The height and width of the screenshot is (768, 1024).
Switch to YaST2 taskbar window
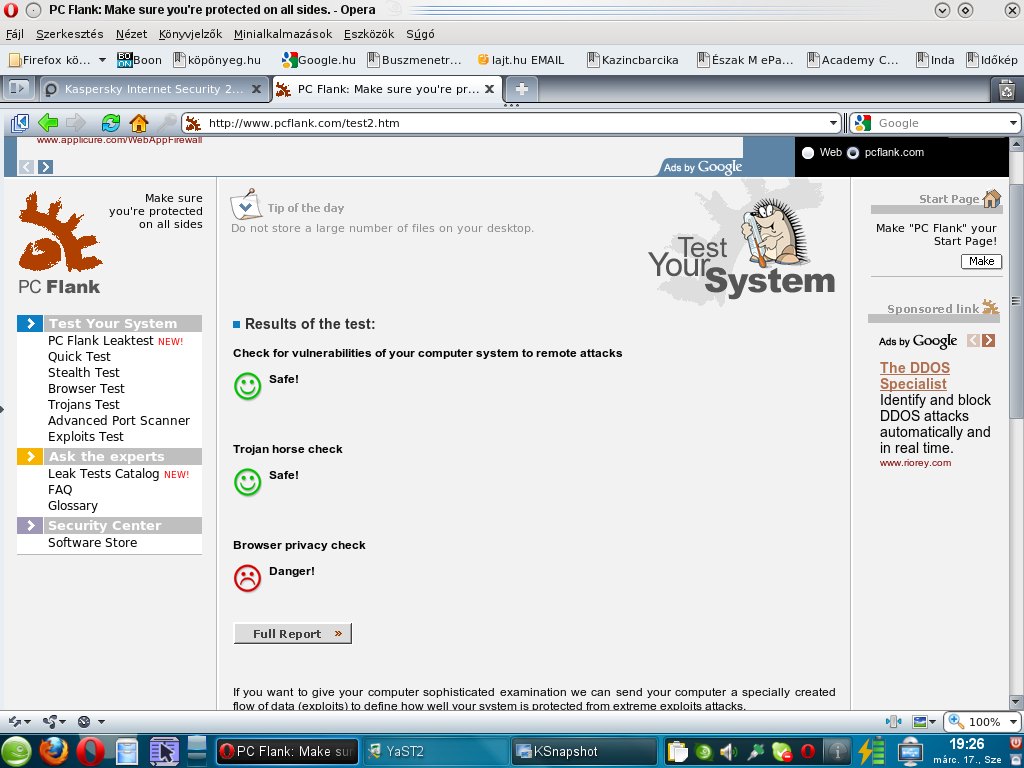(x=436, y=752)
